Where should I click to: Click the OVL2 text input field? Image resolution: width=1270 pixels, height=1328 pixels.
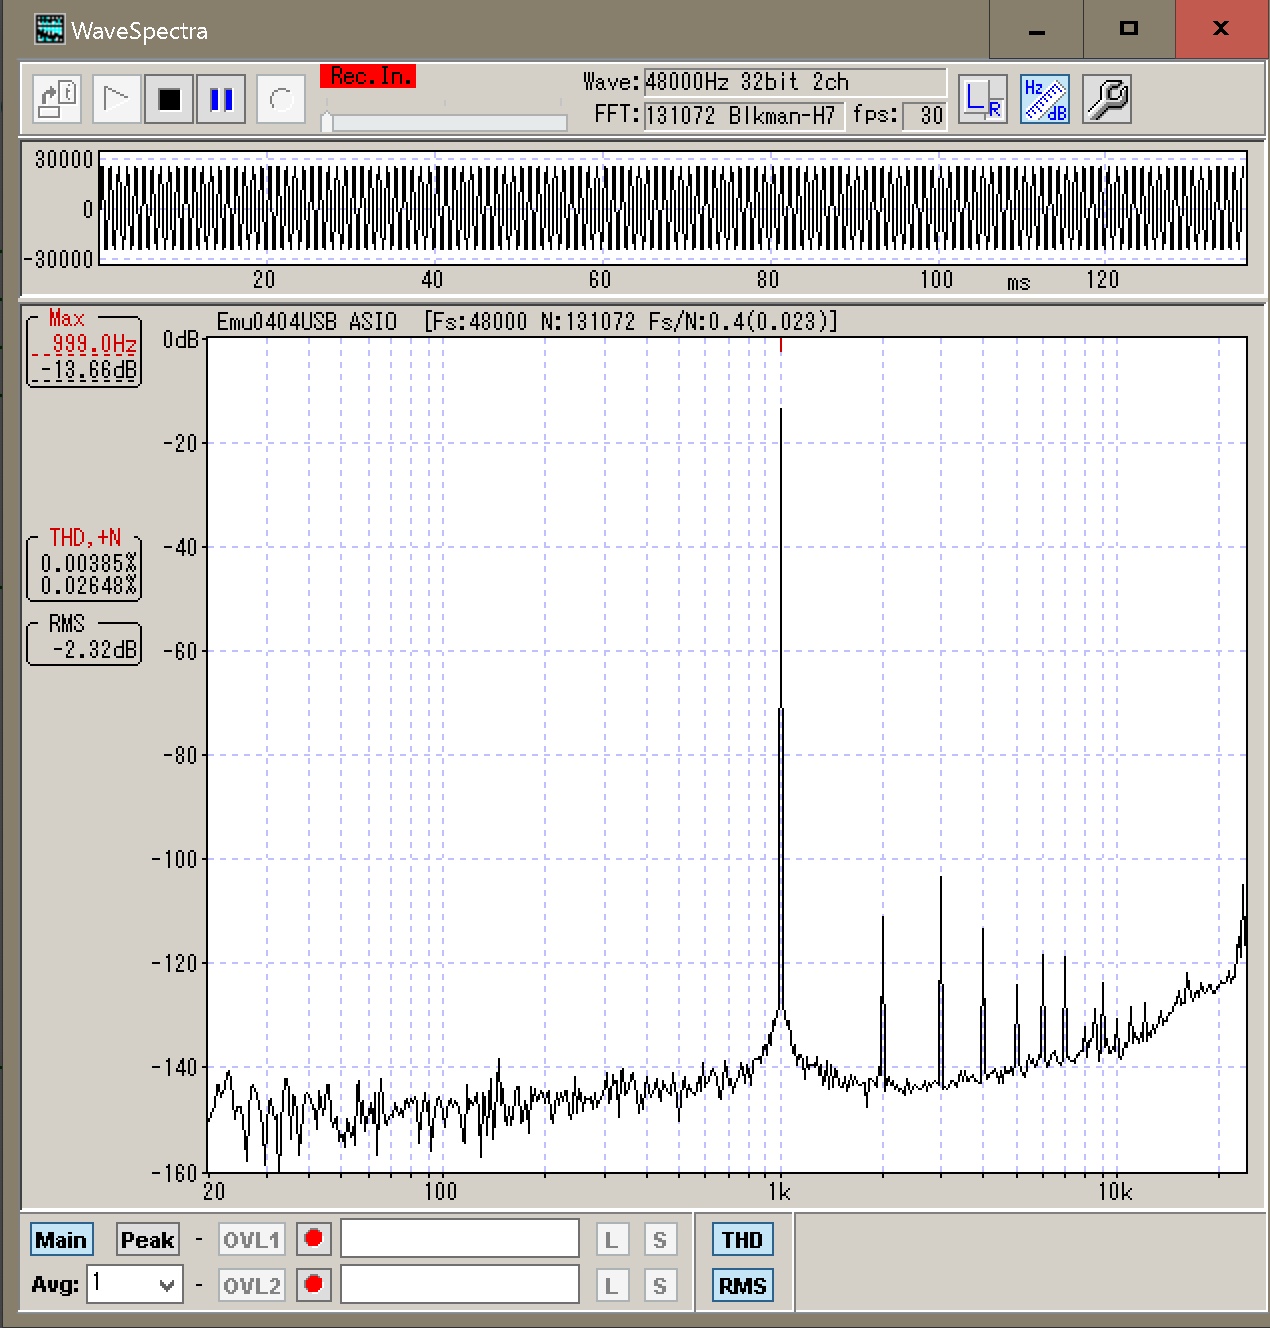pos(460,1284)
